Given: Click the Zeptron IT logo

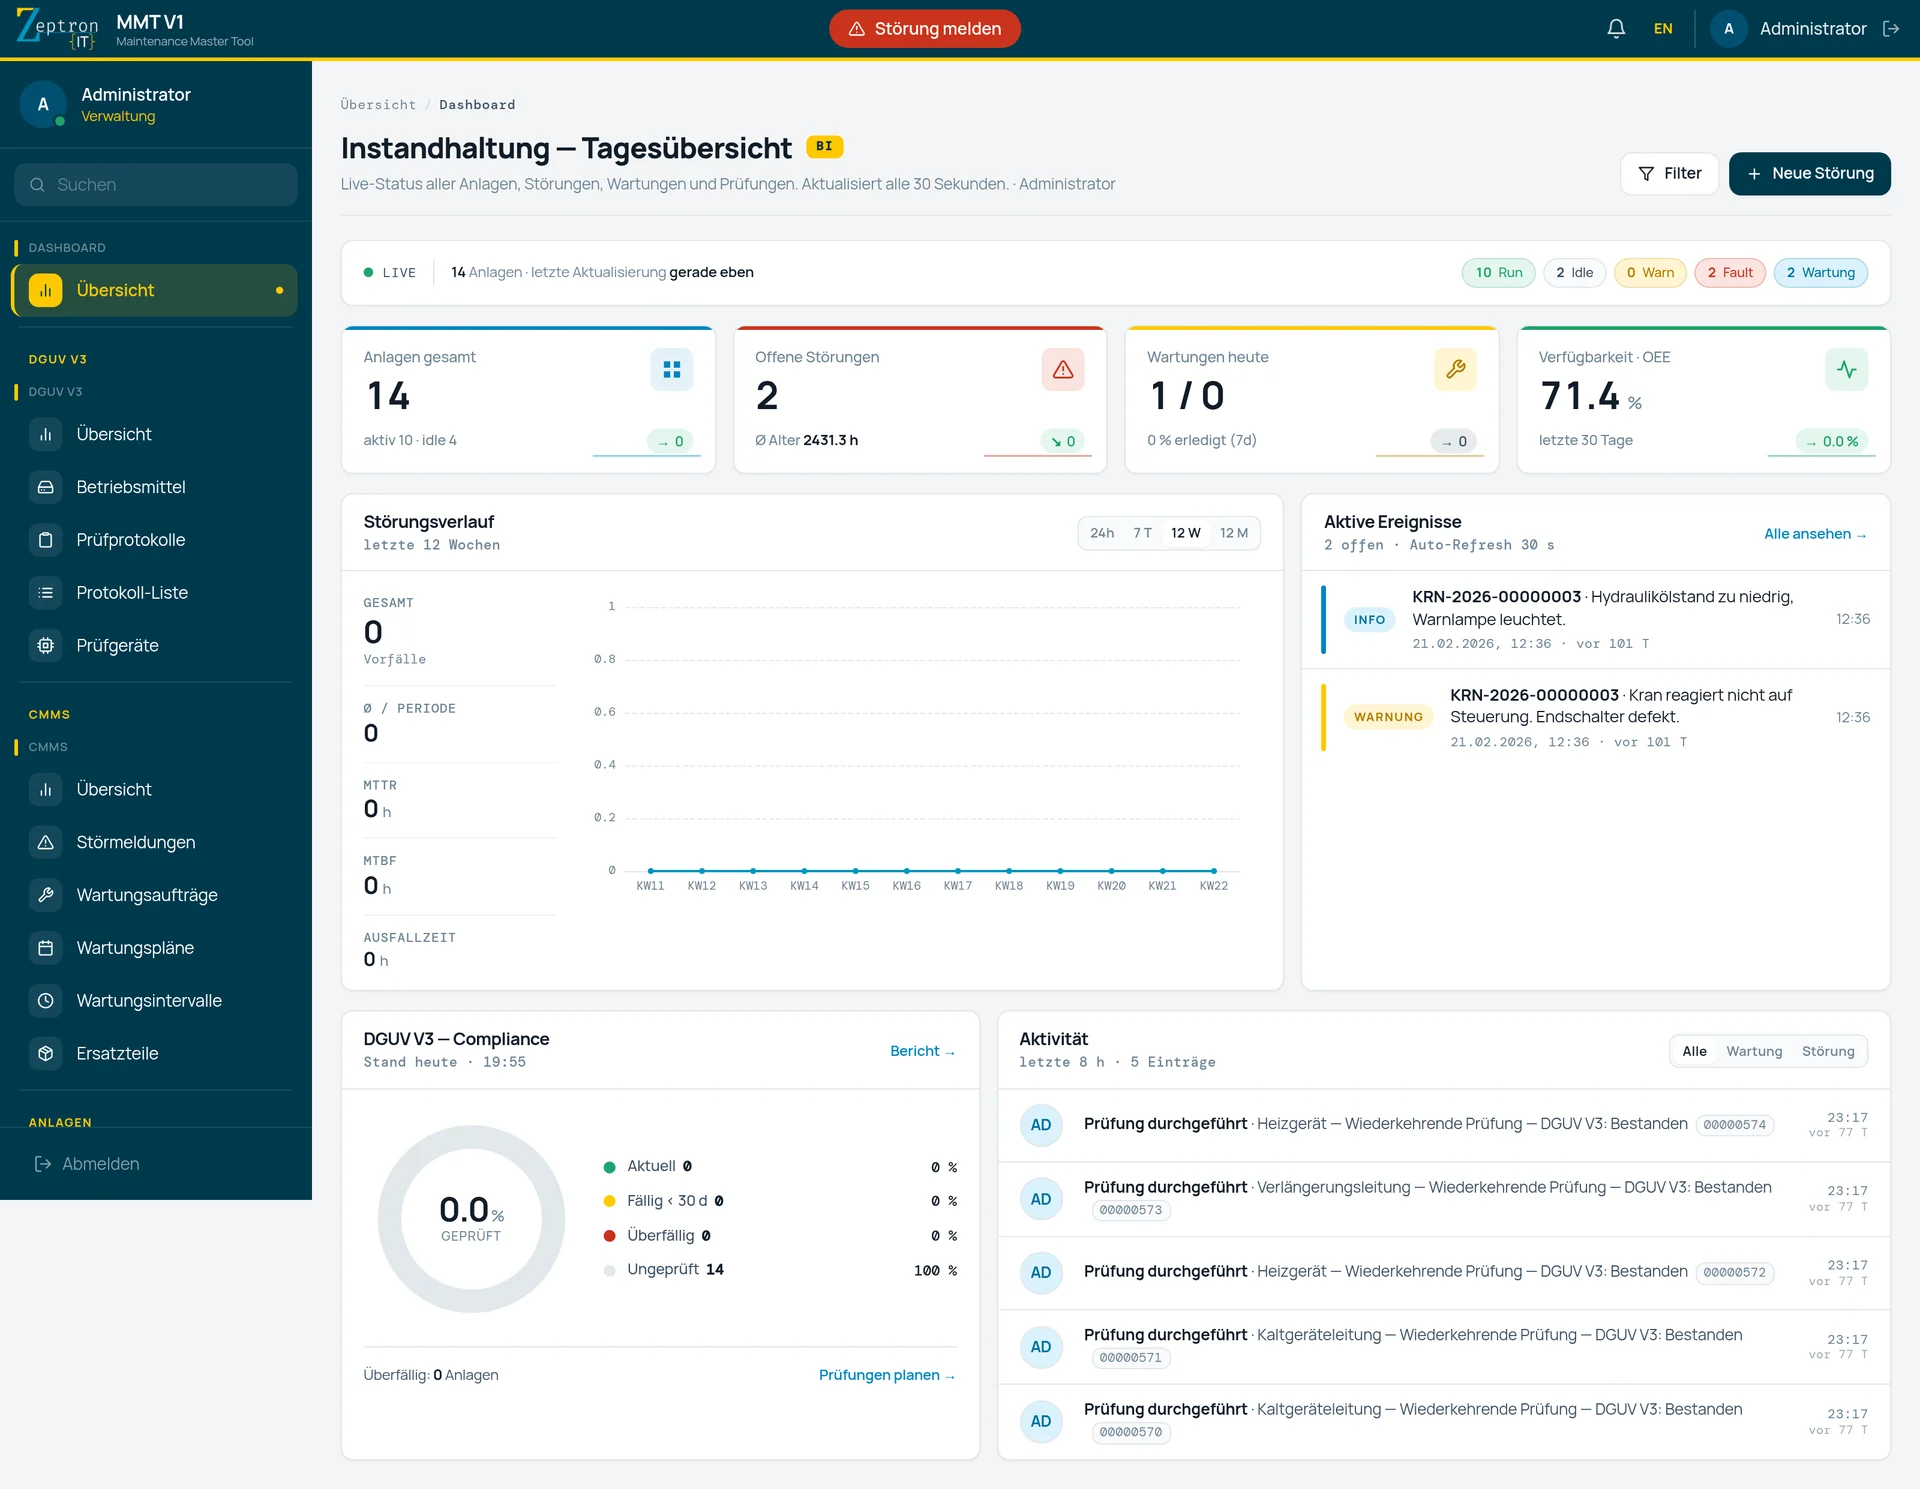Looking at the screenshot, I should coord(57,28).
